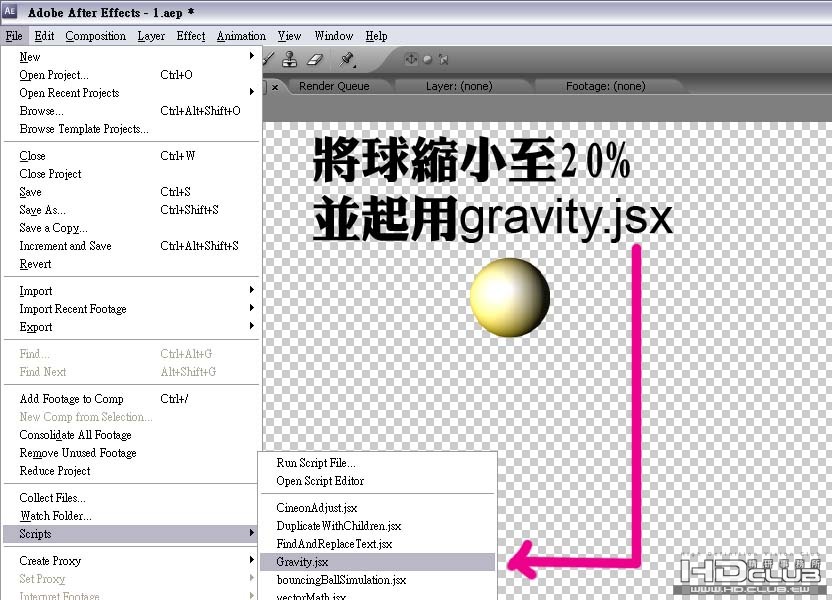Image resolution: width=832 pixels, height=600 pixels.
Task: Close the composition tab with the x
Action: point(275,87)
